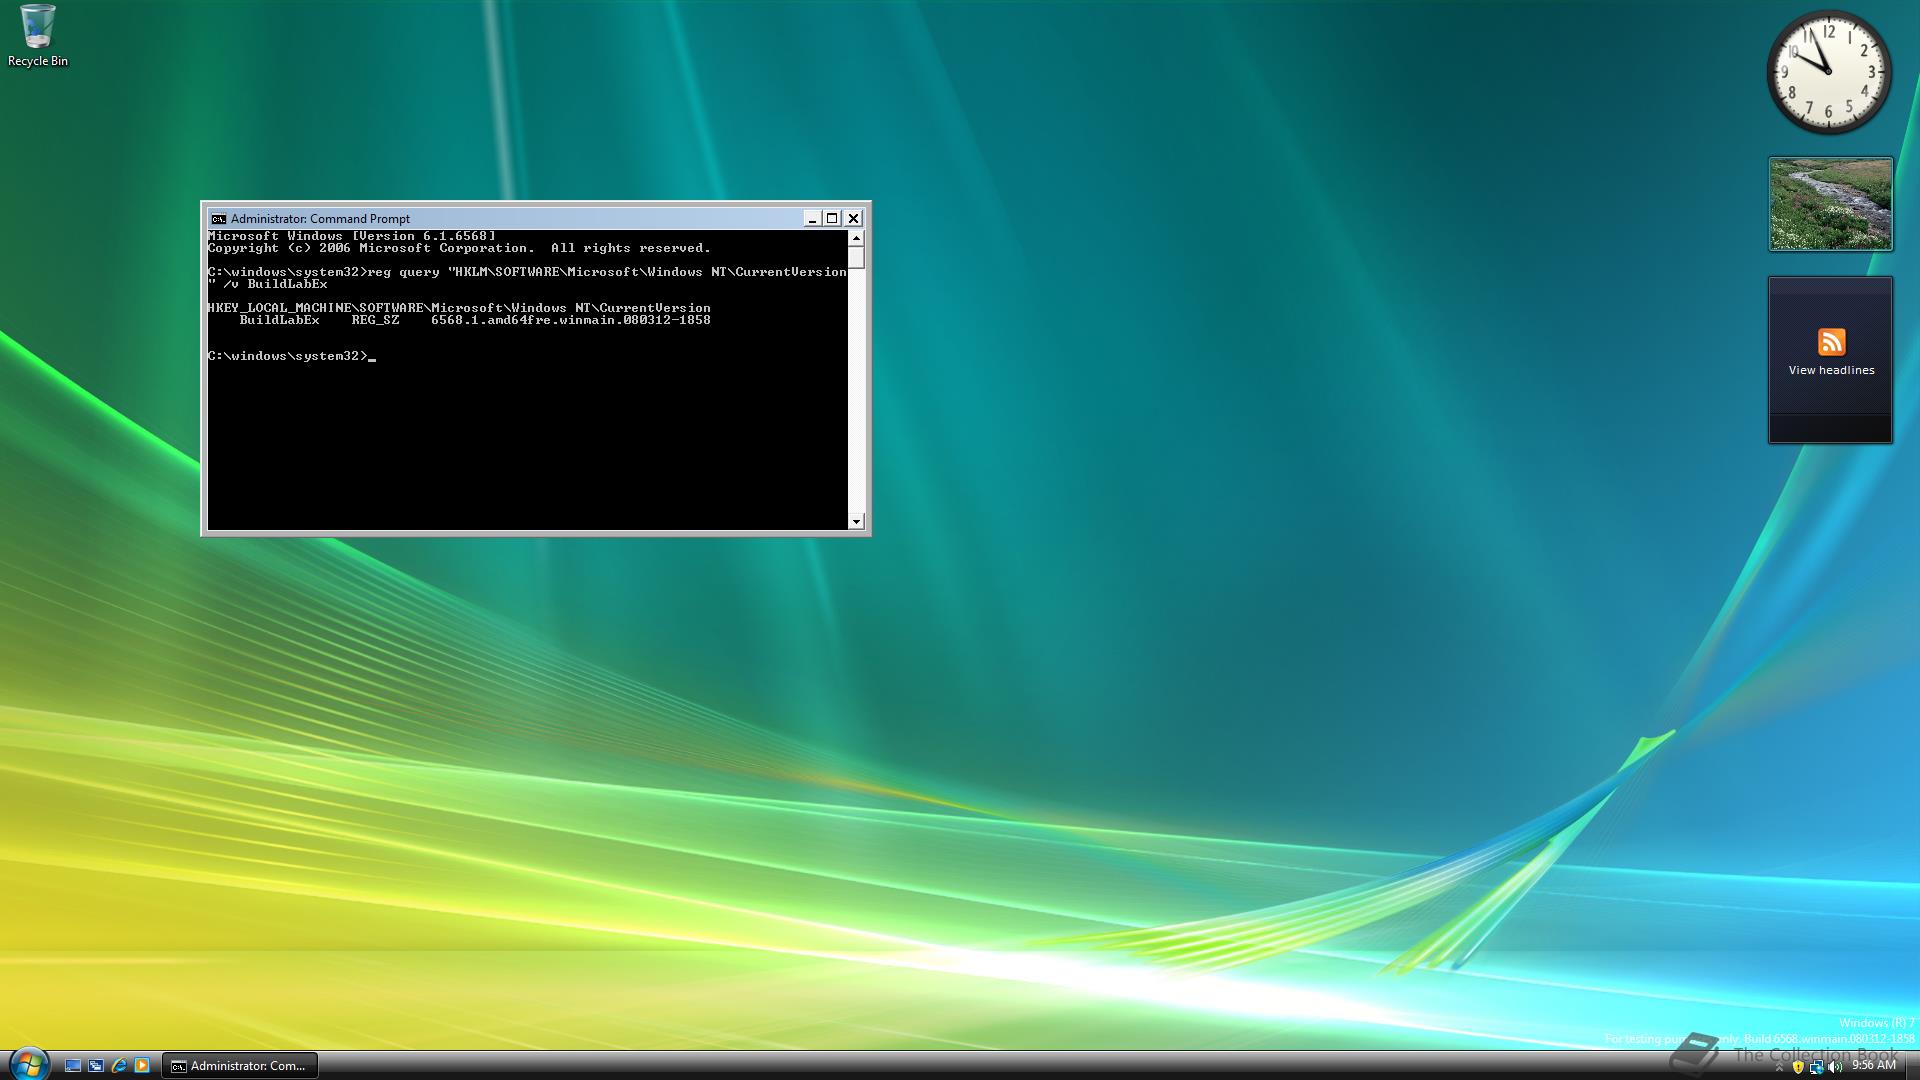
Task: Open Command Prompt title bar system icon
Action: tap(218, 219)
